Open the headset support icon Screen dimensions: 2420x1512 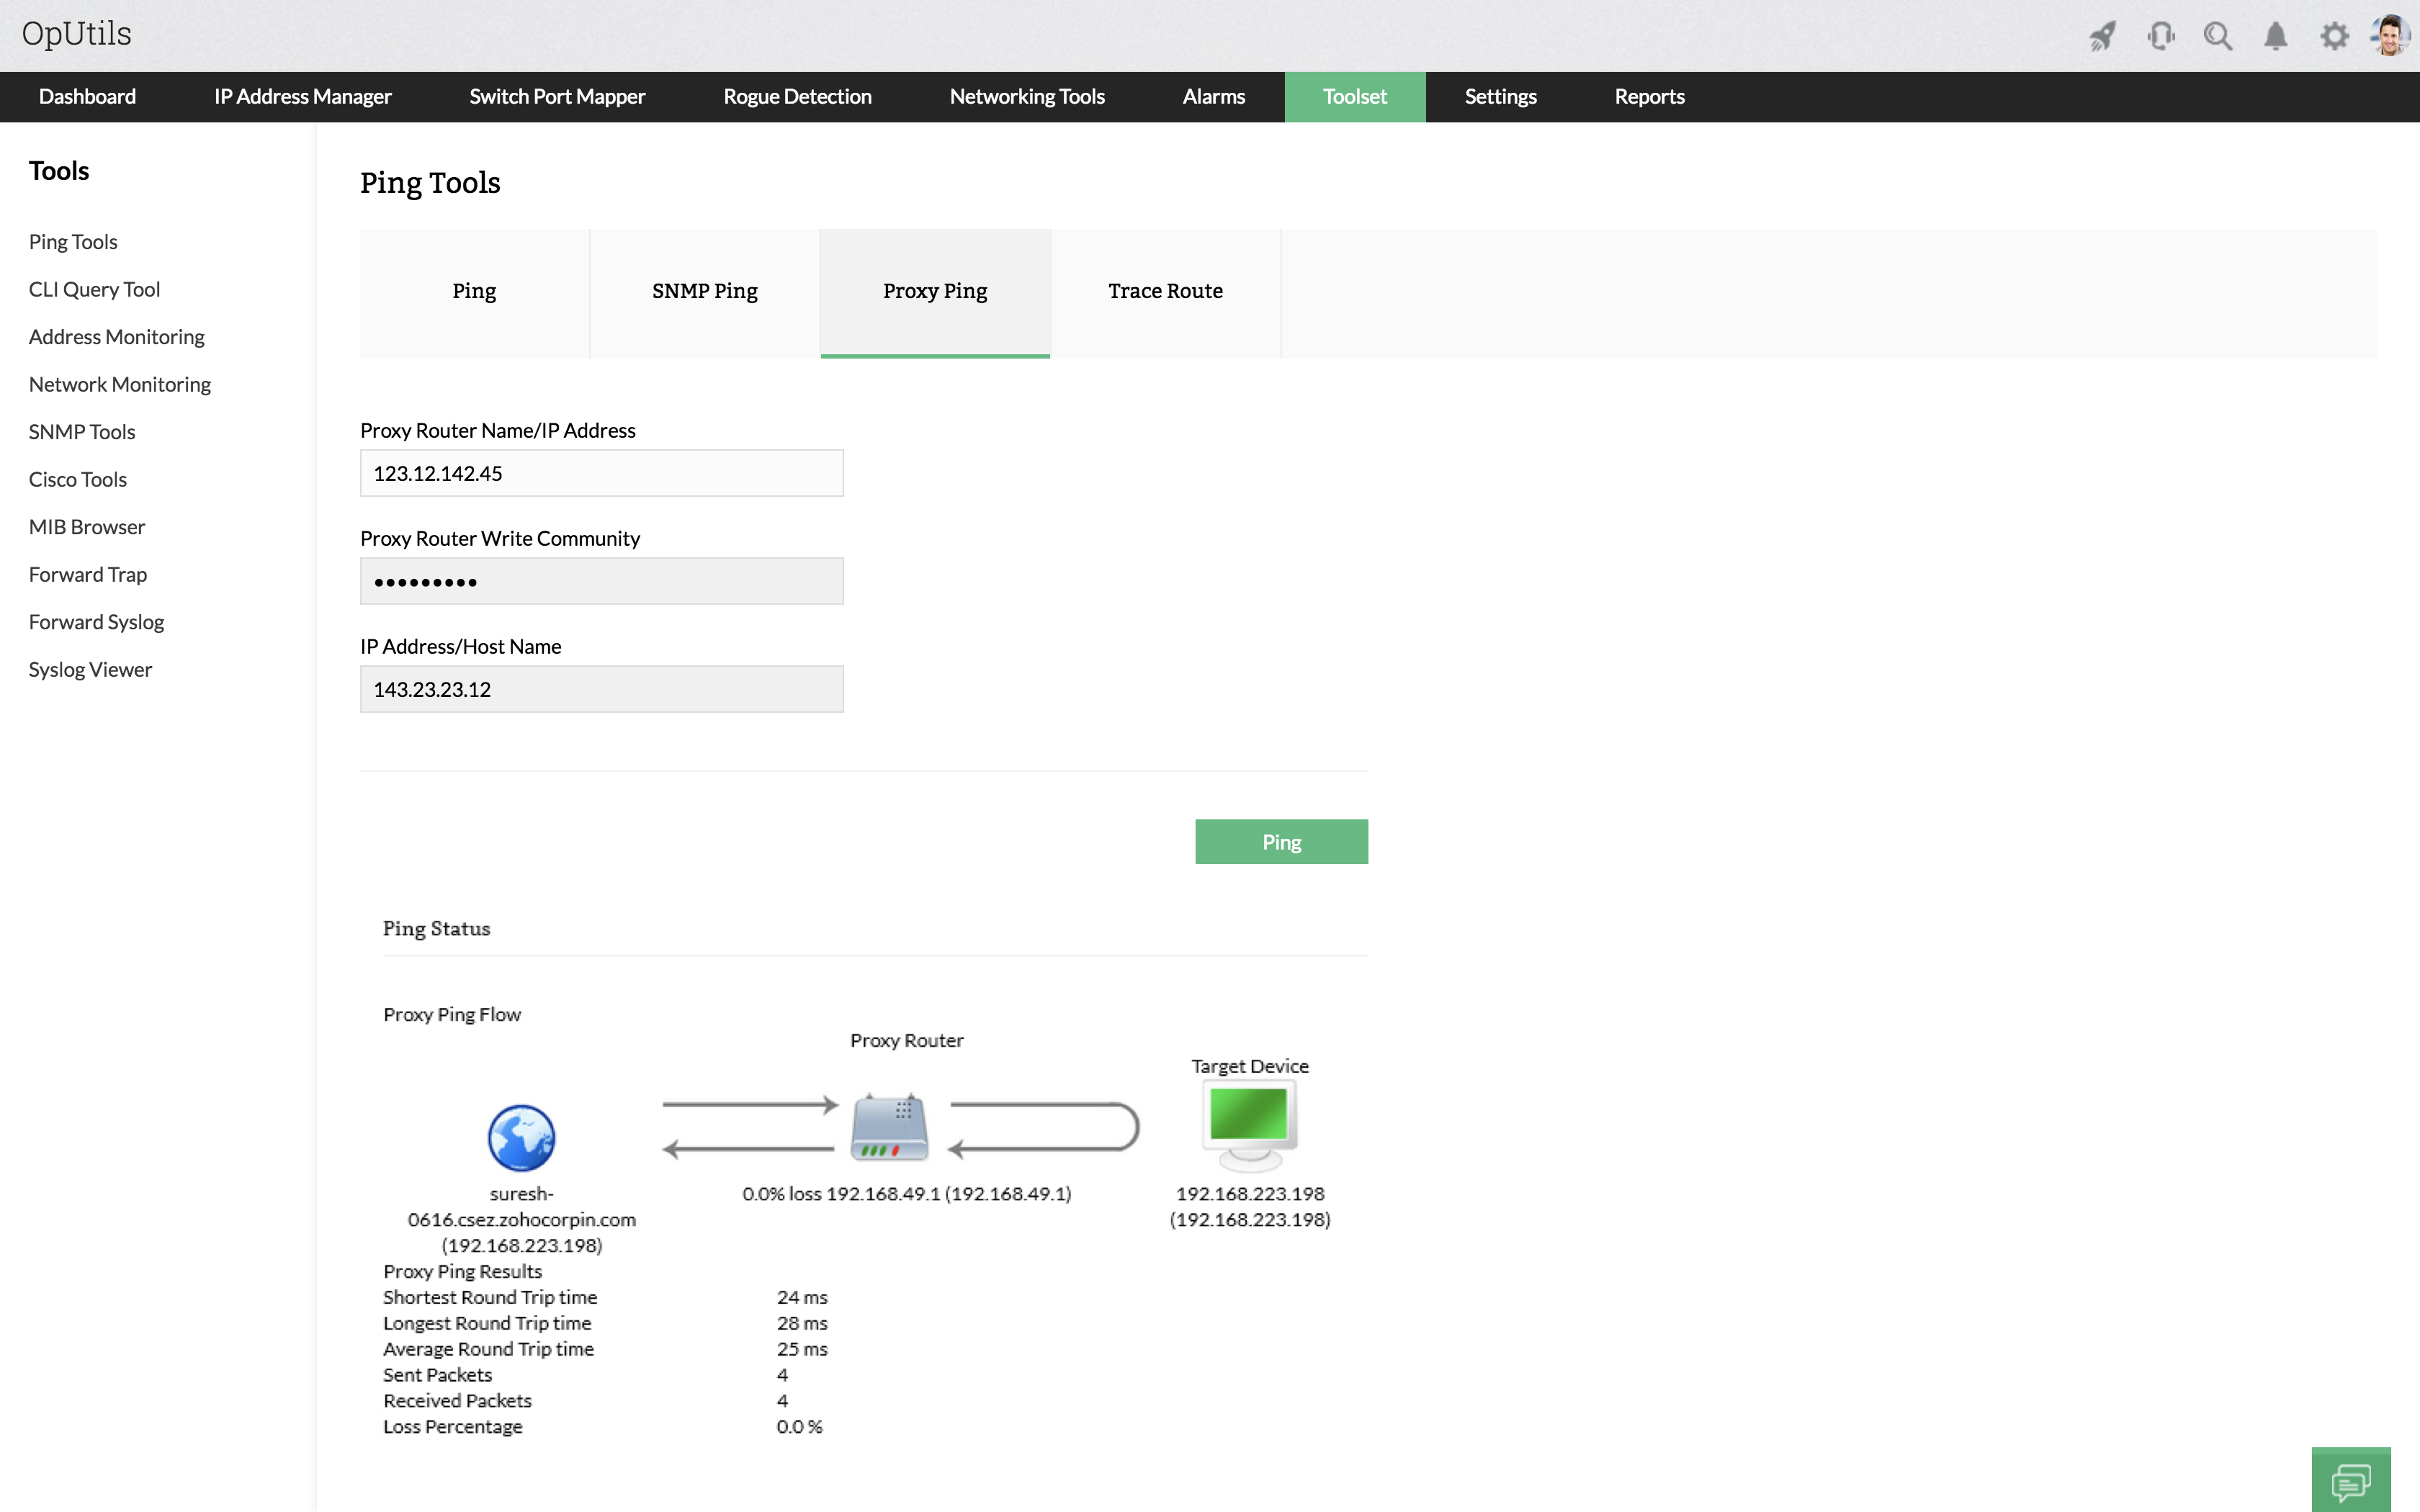pos(2160,37)
